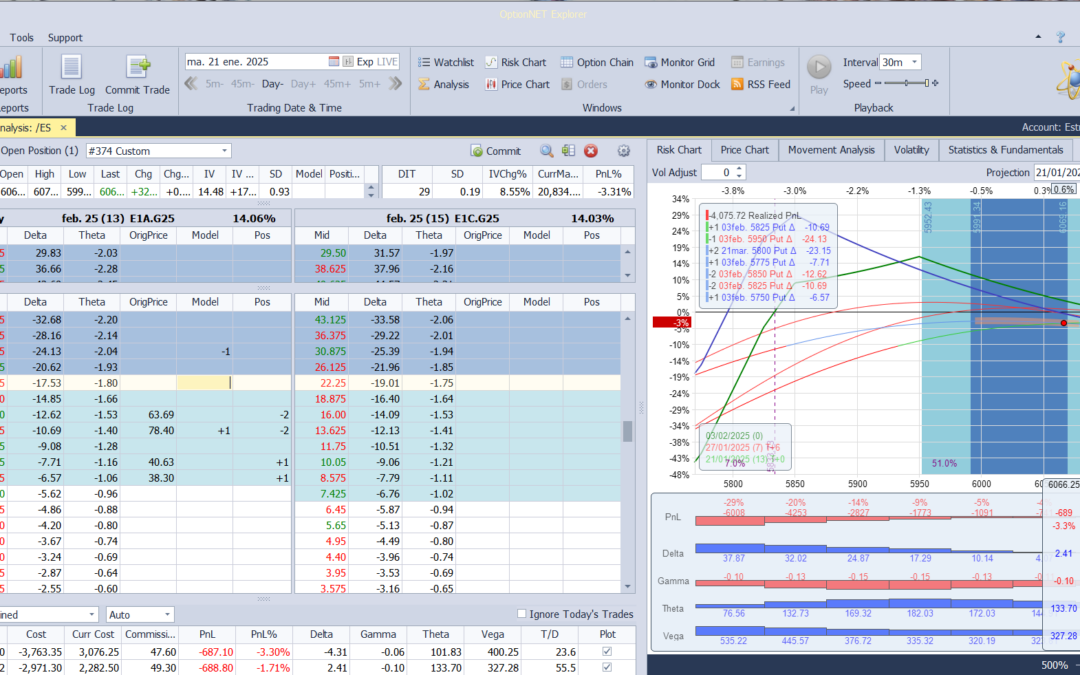This screenshot has width=1080, height=675.
Task: Open the Support menu
Action: pyautogui.click(x=65, y=37)
